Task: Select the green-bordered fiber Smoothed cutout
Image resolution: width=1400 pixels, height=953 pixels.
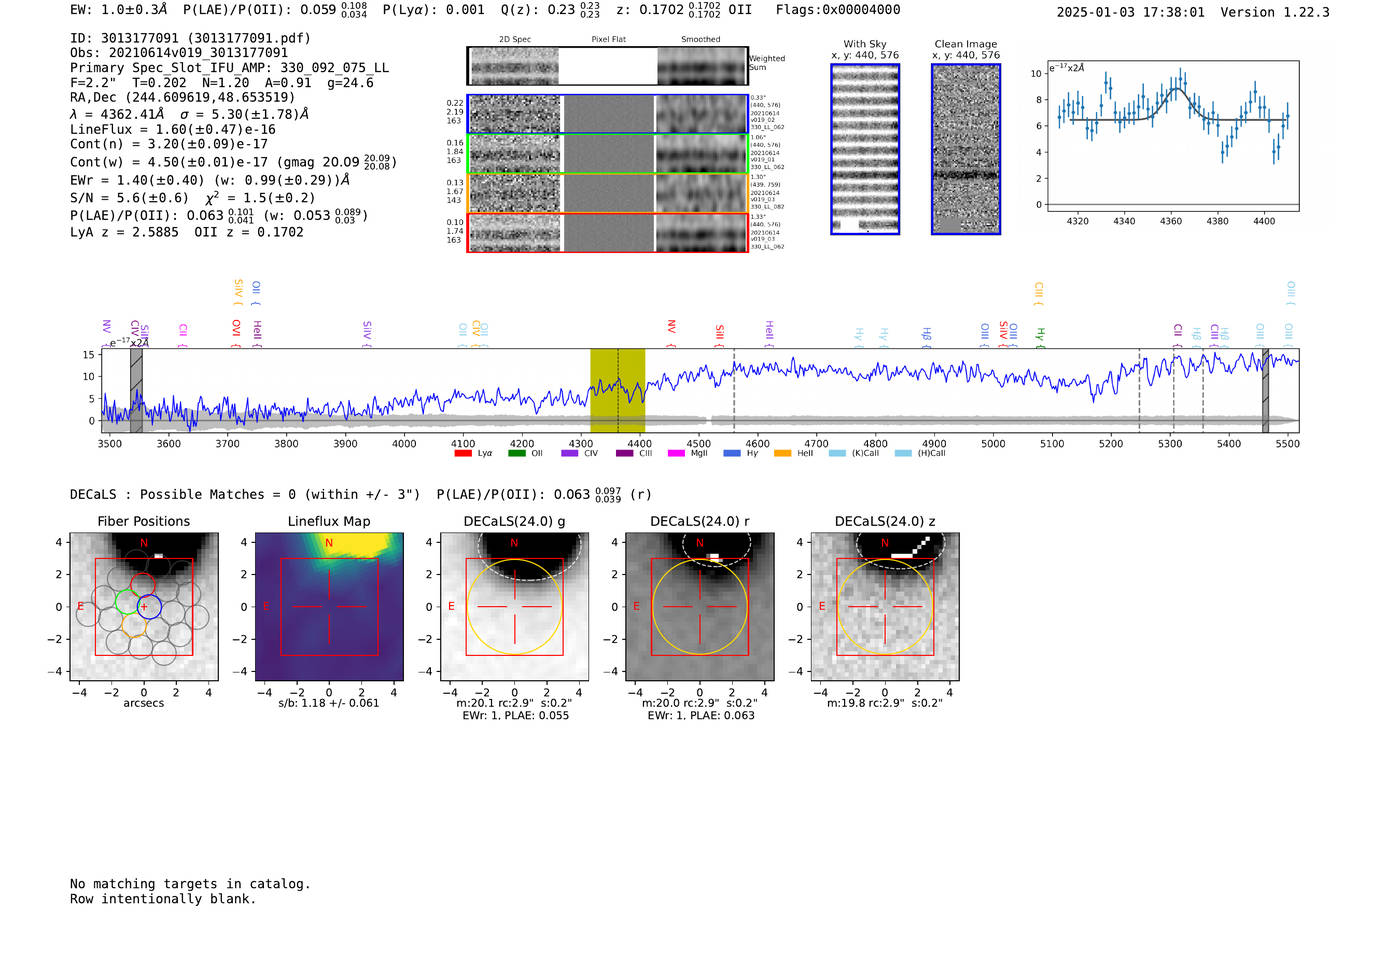Action: click(x=701, y=154)
